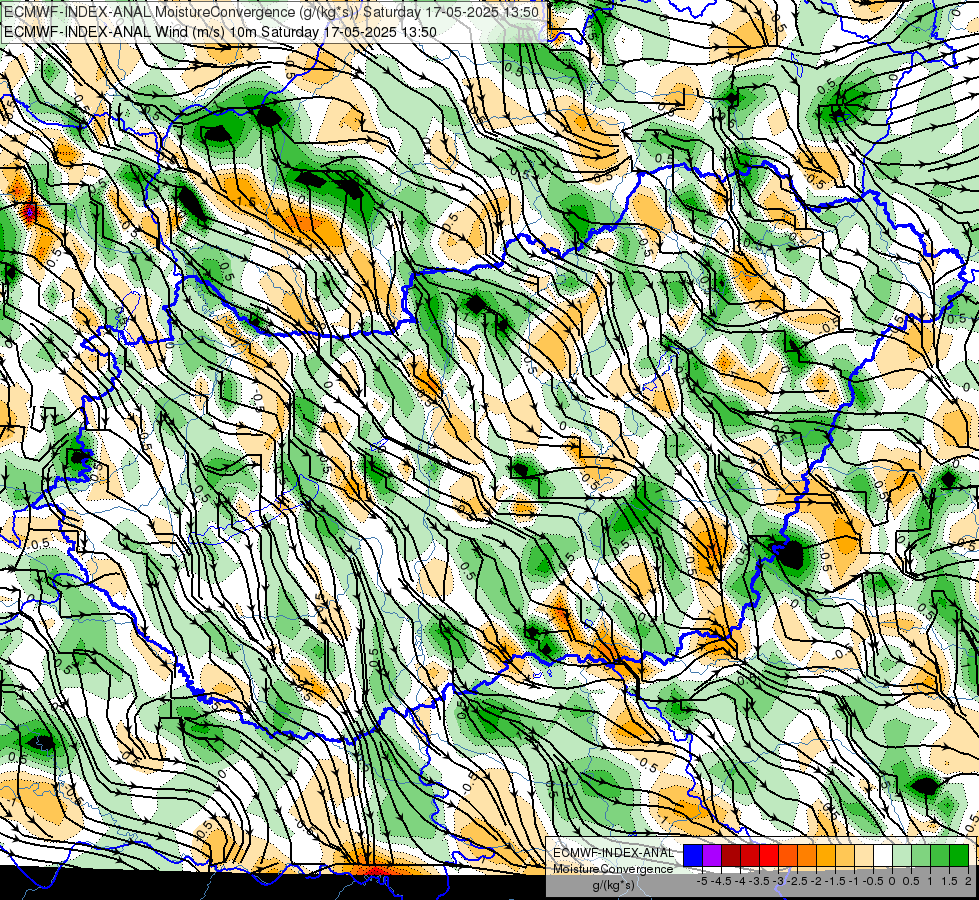Click the '0.5' legend tick label
The height and width of the screenshot is (900, 979).
tap(911, 881)
